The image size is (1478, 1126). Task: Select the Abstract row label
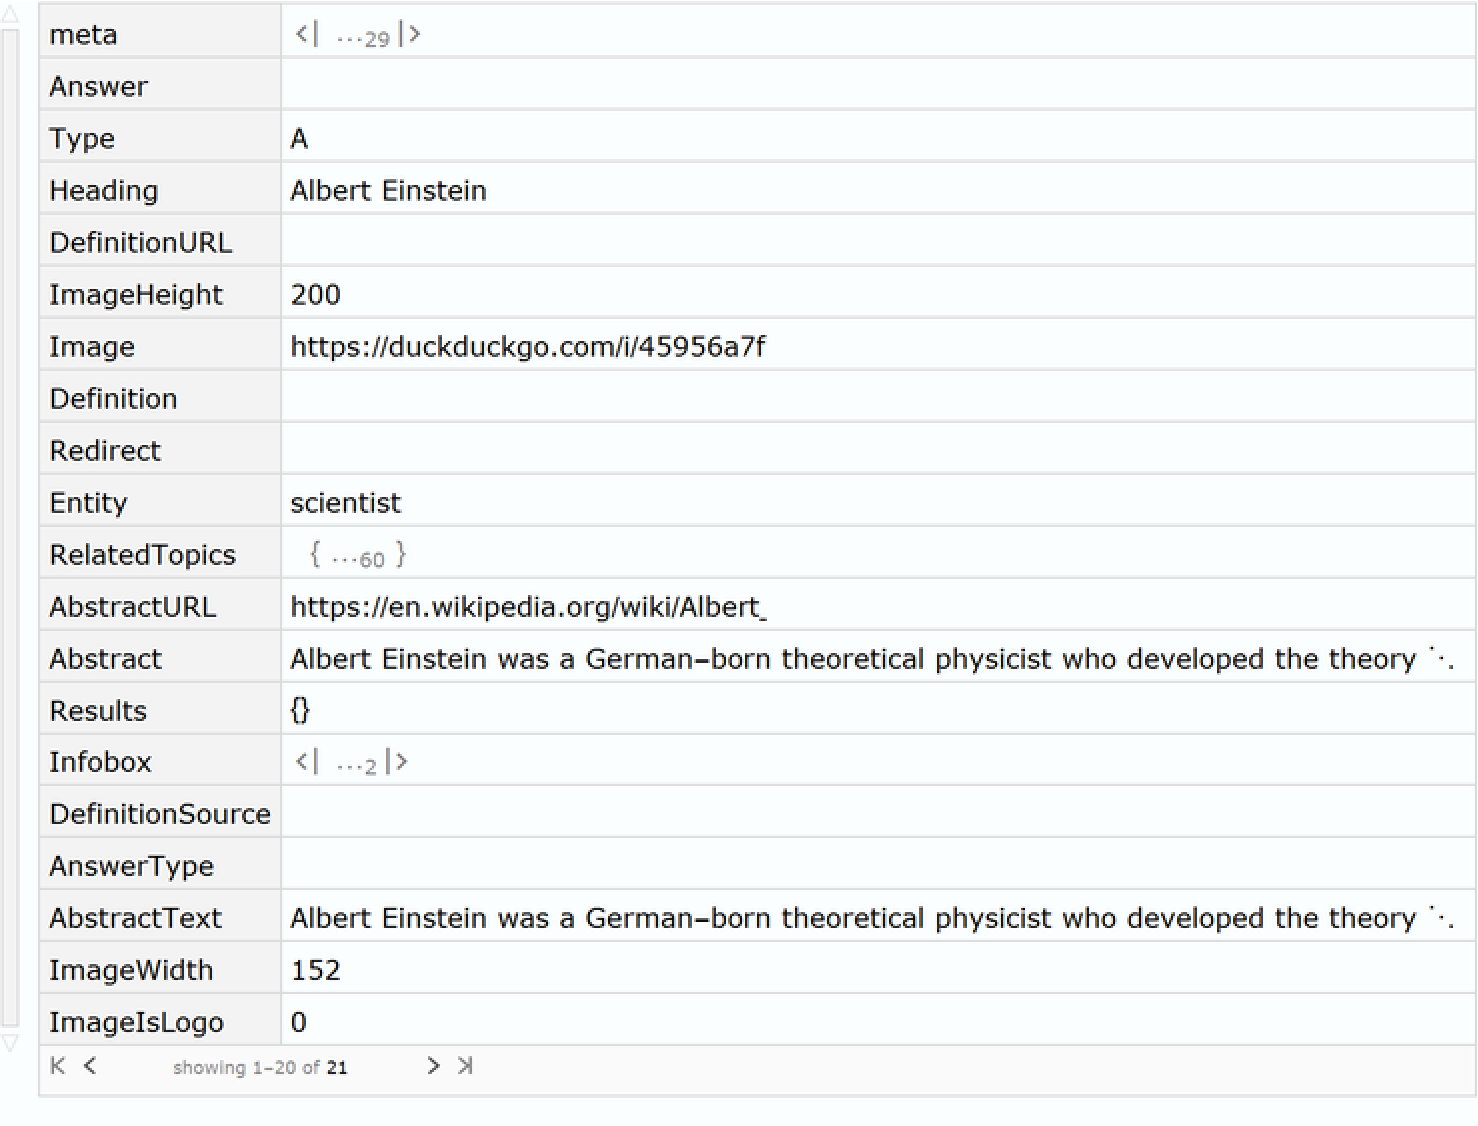point(106,659)
